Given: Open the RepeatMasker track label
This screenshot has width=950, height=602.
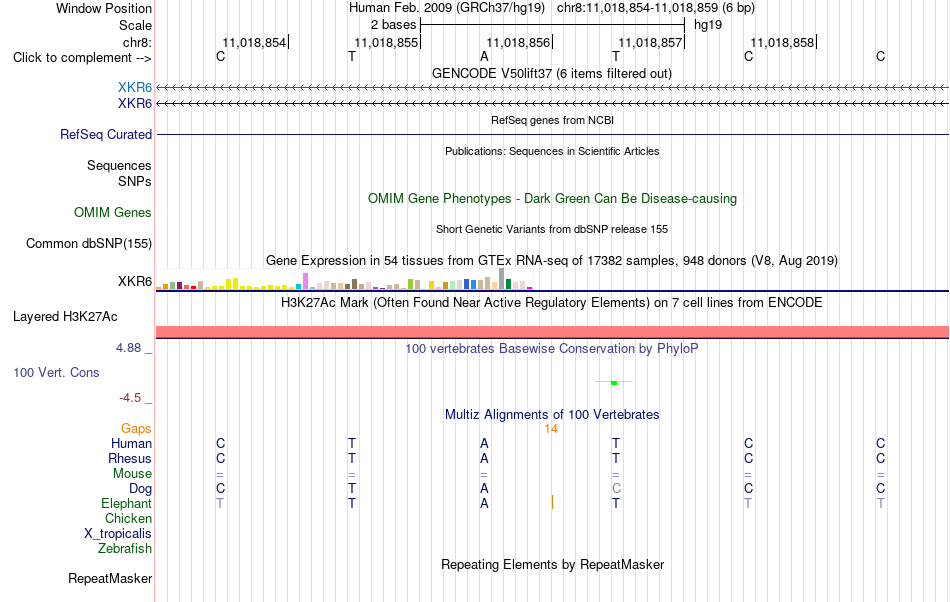Looking at the screenshot, I should (110, 579).
